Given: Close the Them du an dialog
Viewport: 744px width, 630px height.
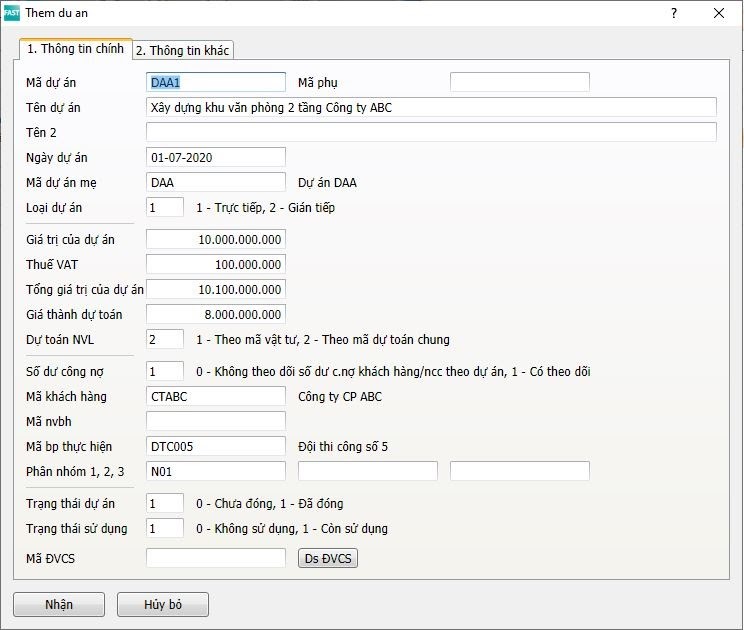Looking at the screenshot, I should tap(719, 13).
